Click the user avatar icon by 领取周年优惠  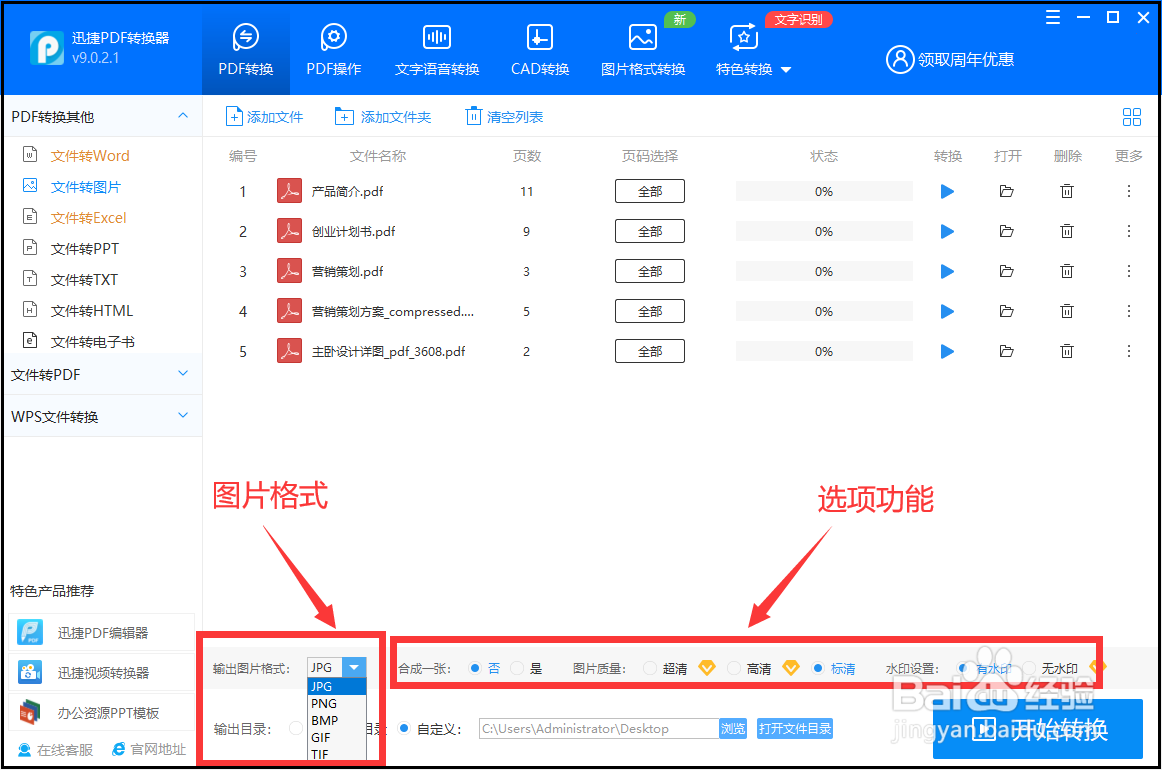tap(900, 59)
